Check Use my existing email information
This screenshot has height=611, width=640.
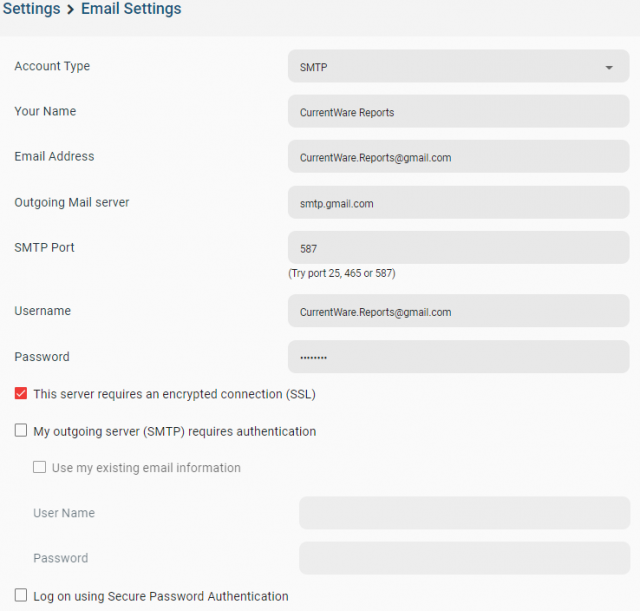40,467
